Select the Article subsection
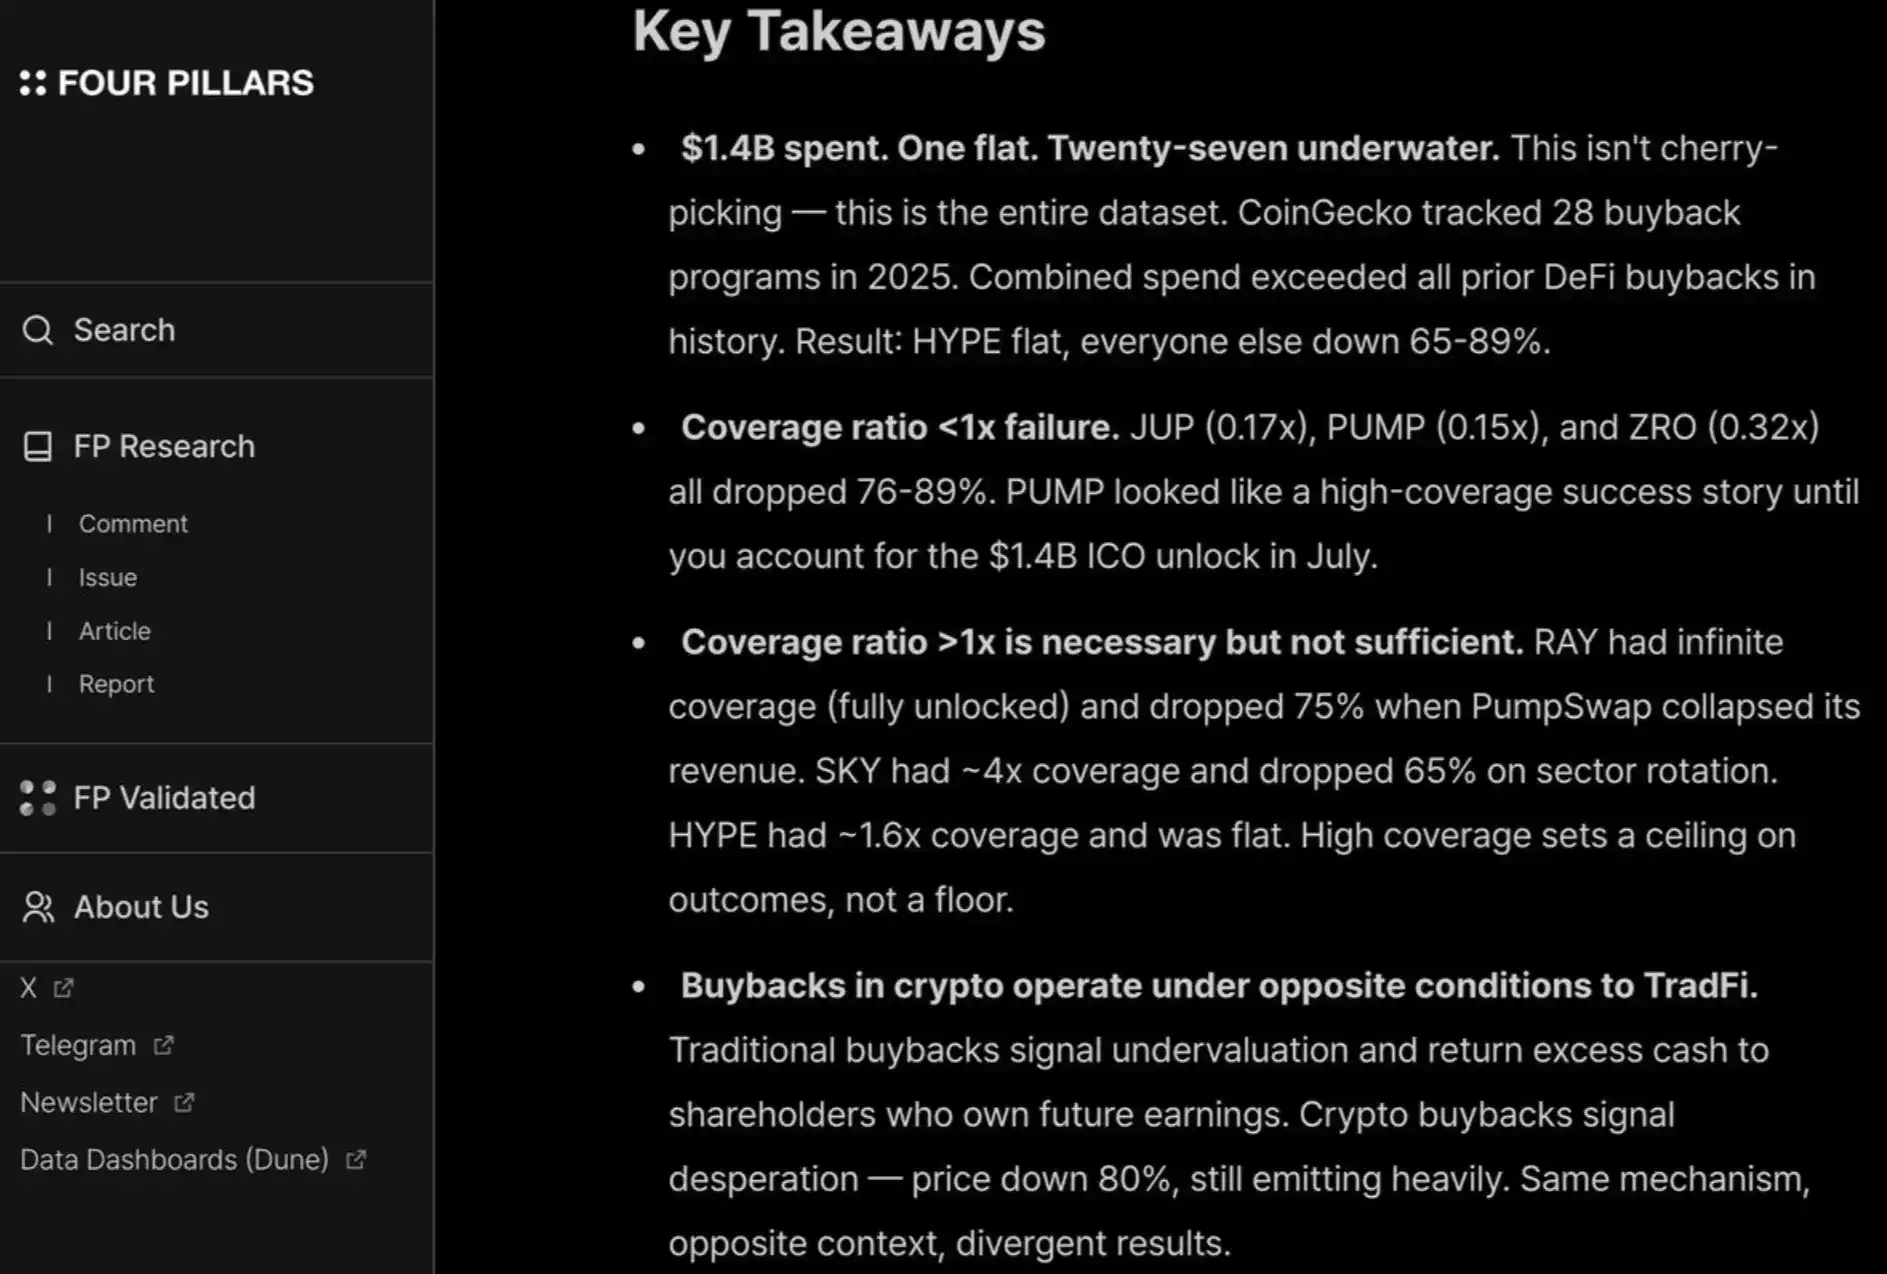 115,631
